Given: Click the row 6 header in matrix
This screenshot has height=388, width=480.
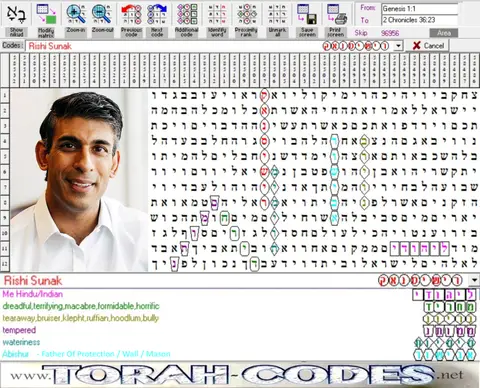Looking at the screenshot, I should [5, 172].
